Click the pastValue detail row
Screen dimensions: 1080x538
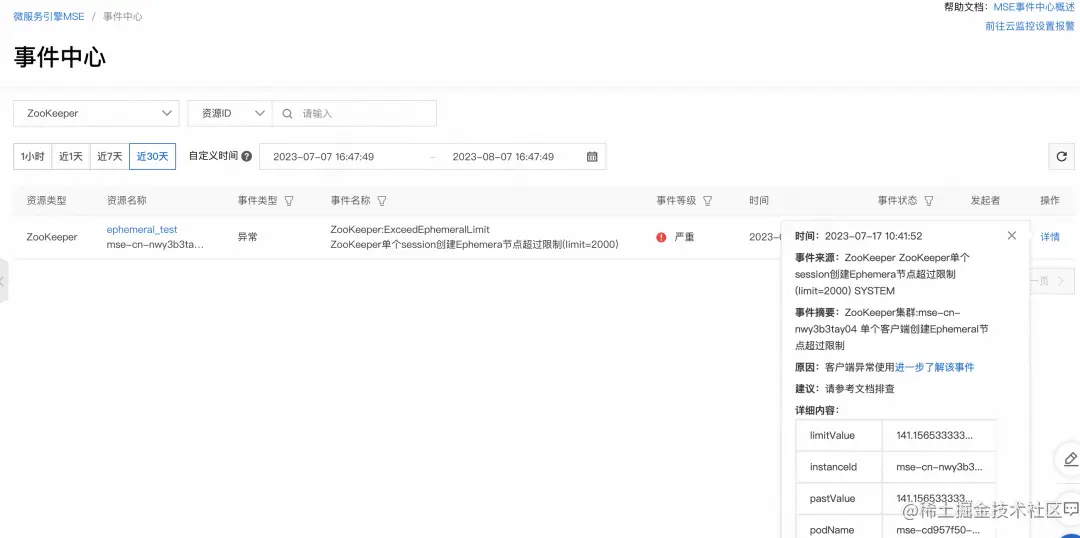click(x=895, y=499)
